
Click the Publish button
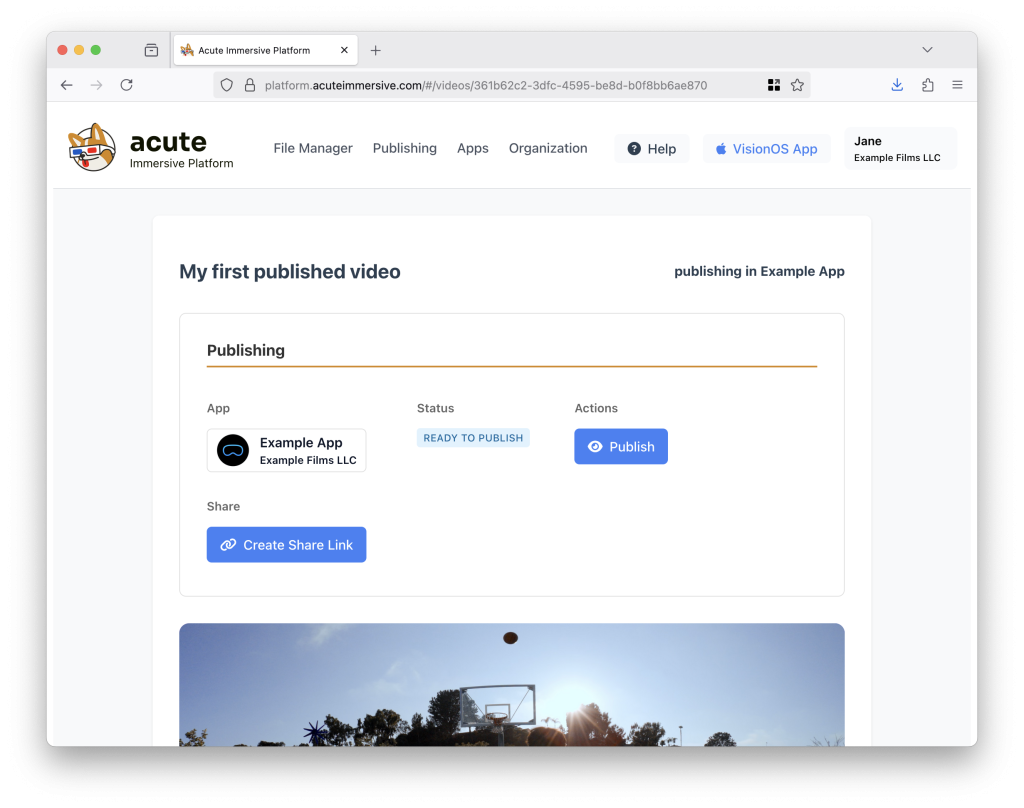pos(620,447)
